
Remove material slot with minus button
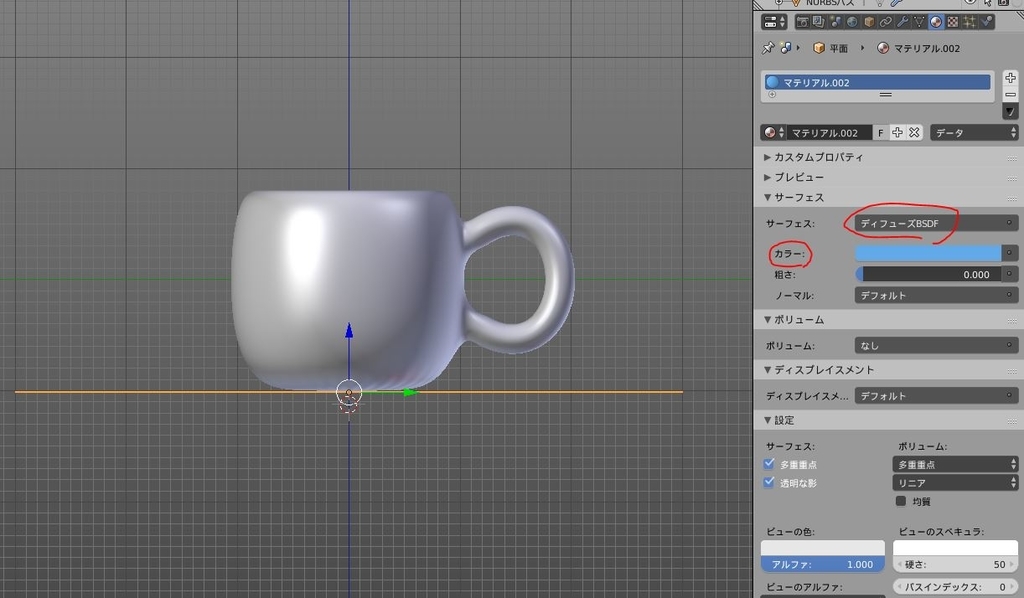(1010, 95)
